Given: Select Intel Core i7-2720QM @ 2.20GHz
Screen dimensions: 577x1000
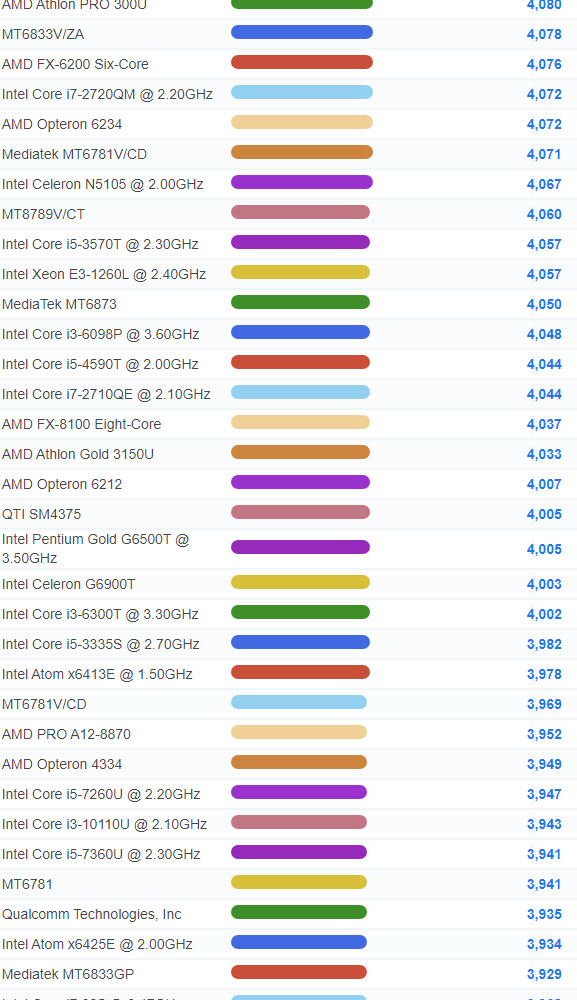Looking at the screenshot, I should [x=107, y=94].
